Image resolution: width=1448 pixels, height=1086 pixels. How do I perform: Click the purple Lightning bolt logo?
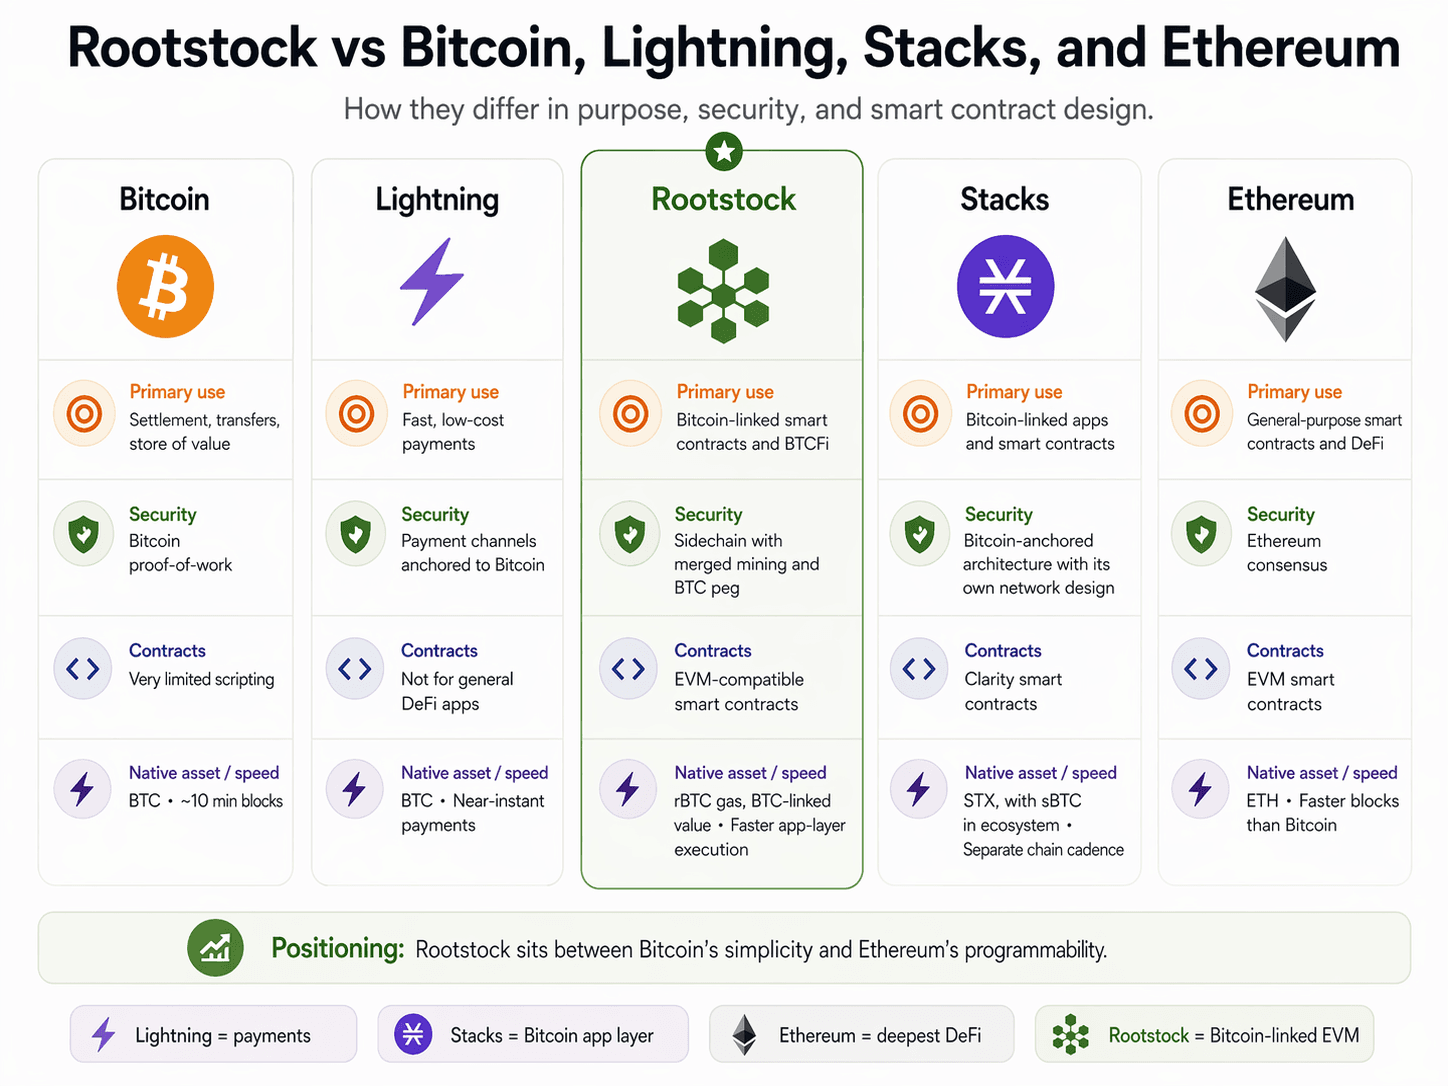point(432,282)
